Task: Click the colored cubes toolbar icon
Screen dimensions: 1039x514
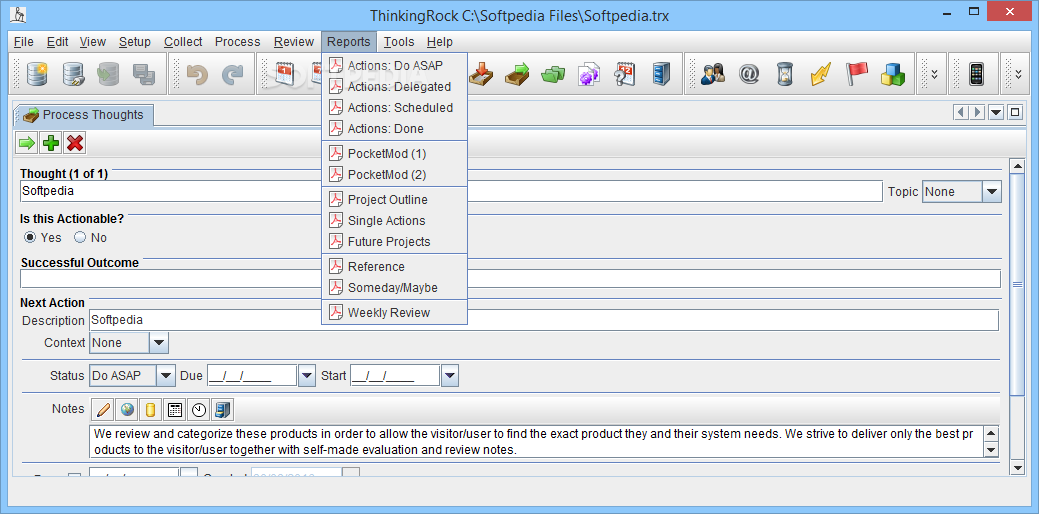Action: (x=892, y=74)
